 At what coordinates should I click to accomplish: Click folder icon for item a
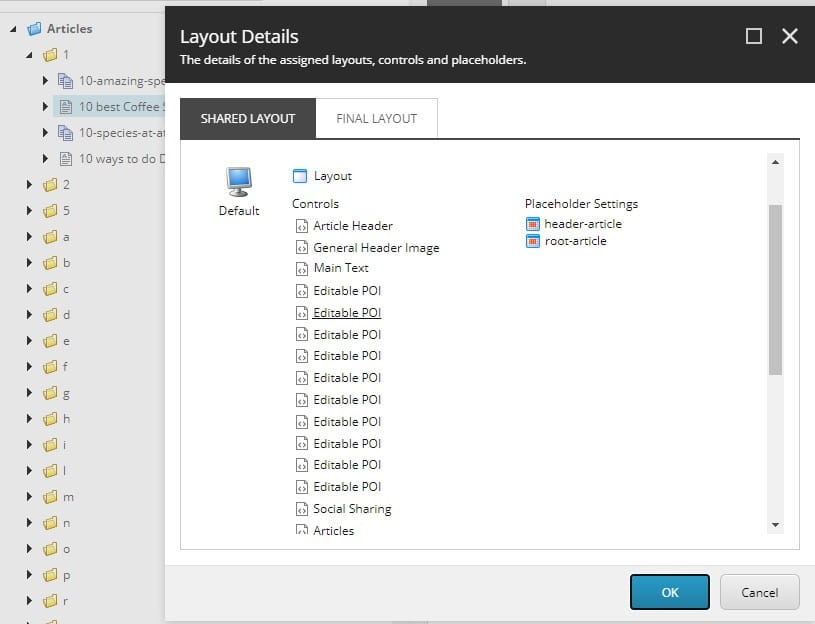click(50, 237)
